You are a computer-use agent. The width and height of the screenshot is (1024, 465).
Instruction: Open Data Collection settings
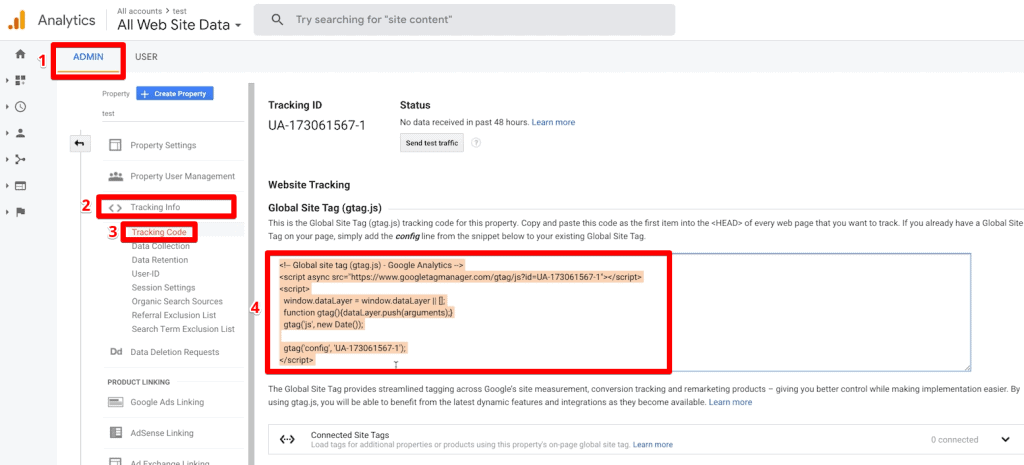(x=161, y=246)
